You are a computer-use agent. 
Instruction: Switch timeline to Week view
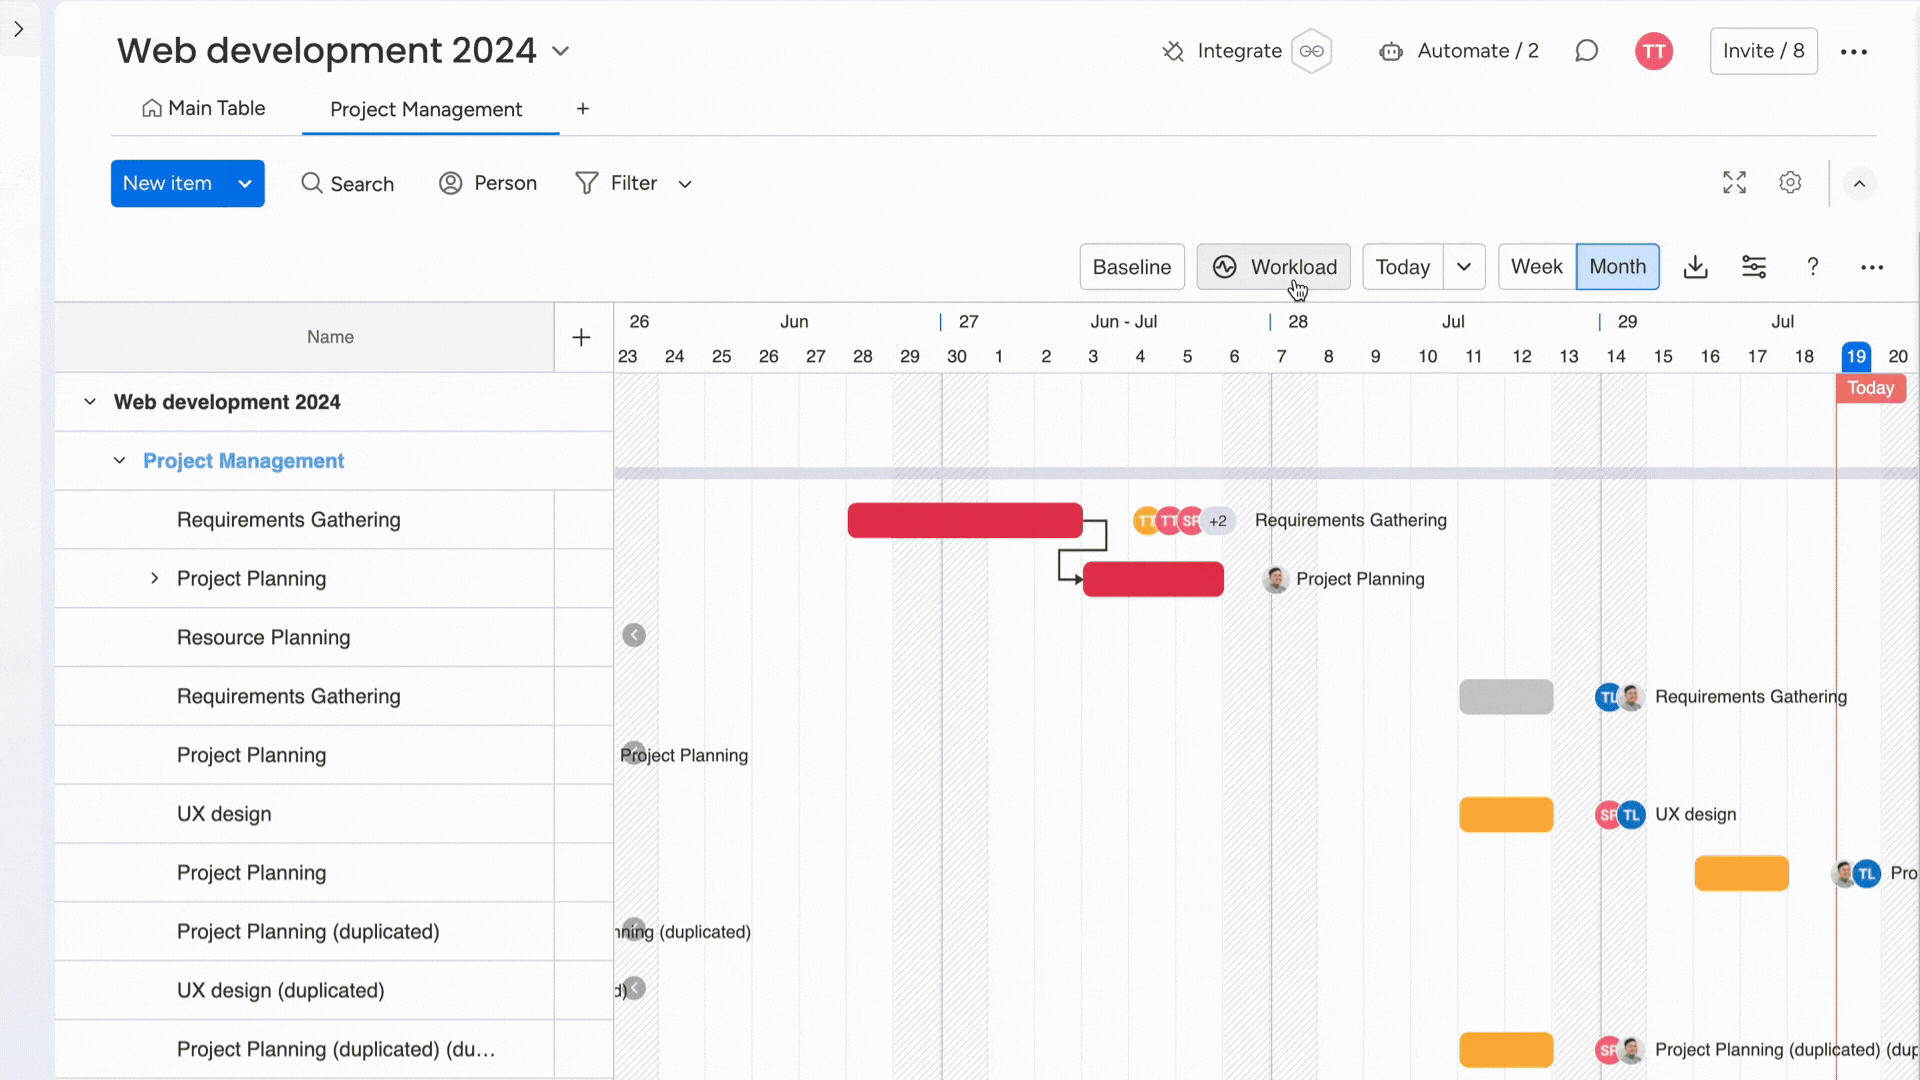[x=1535, y=267]
